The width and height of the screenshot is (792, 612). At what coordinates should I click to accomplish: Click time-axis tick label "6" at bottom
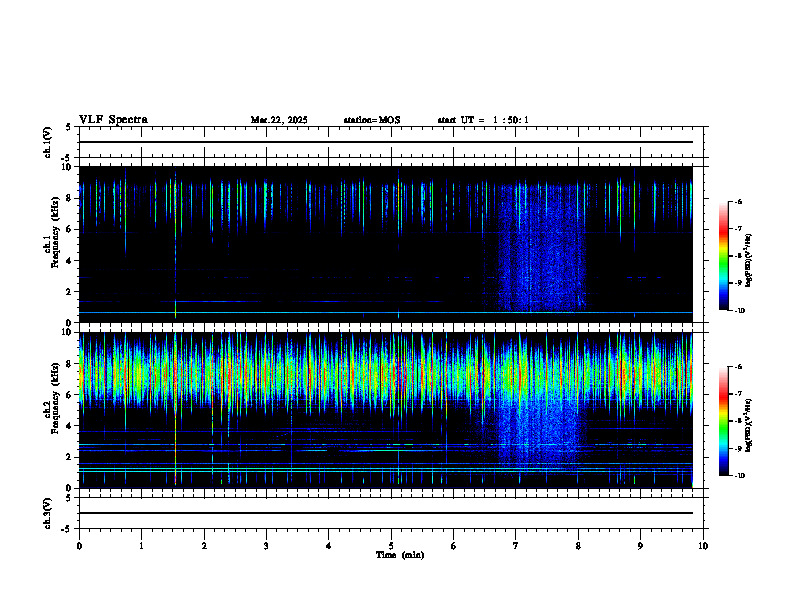(x=454, y=546)
